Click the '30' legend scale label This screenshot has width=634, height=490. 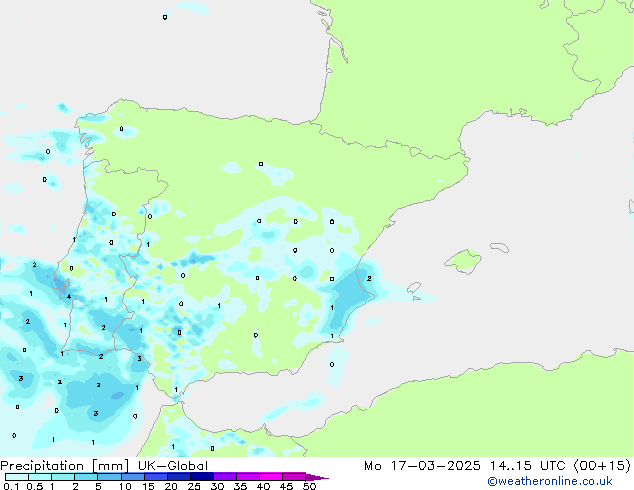(217, 486)
